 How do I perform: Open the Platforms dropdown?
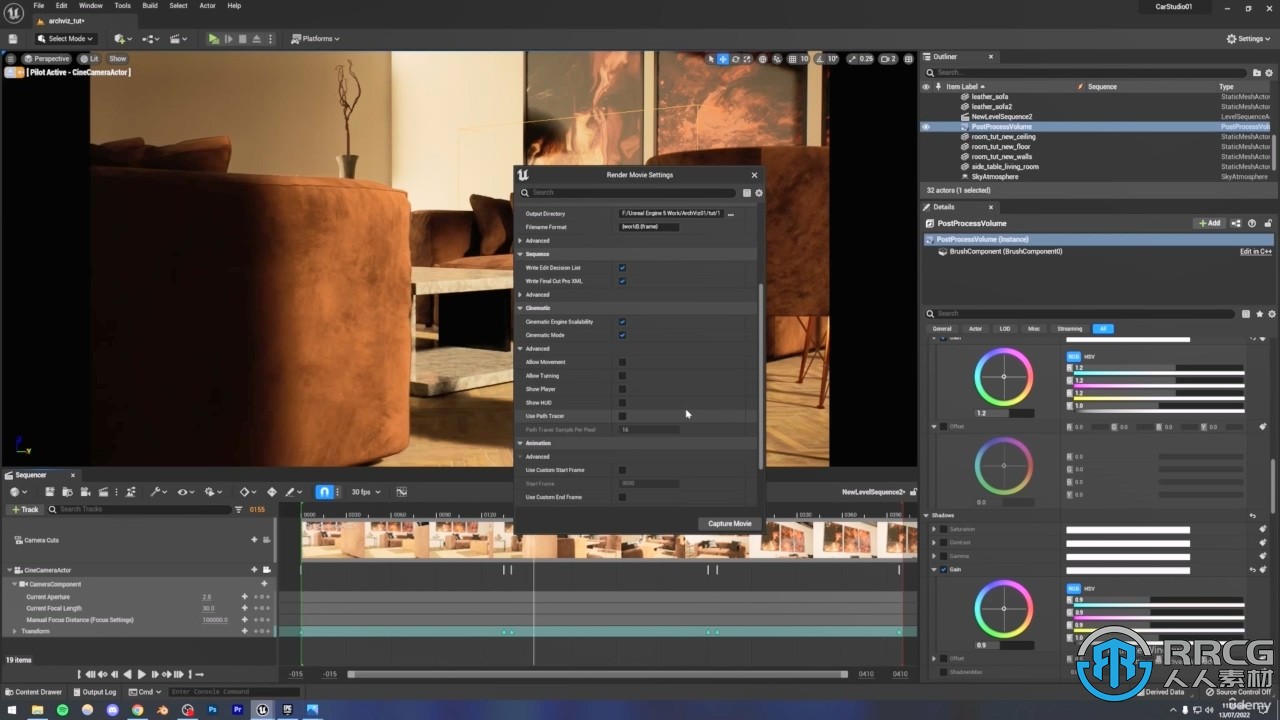[x=315, y=39]
